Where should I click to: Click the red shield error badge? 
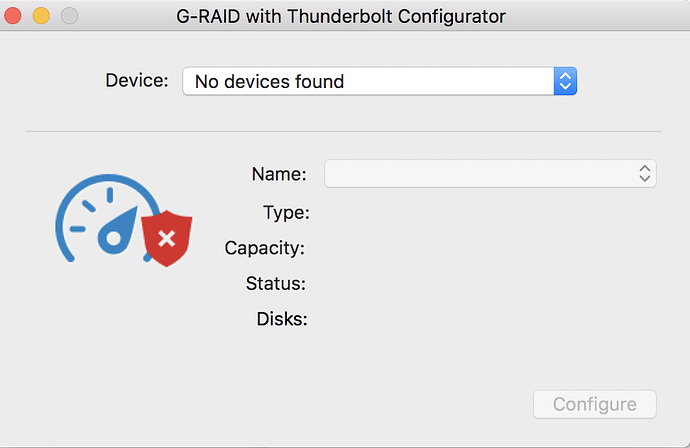pos(167,238)
